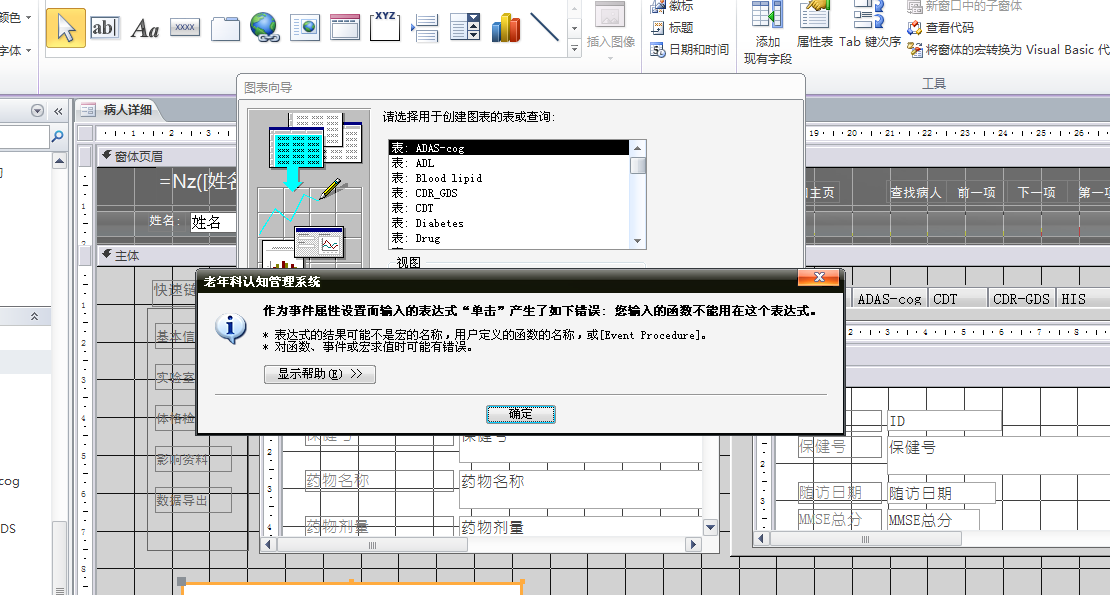Open the Tab 键次序 tab order dialog
This screenshot has width=1110, height=595.
pyautogui.click(x=870, y=25)
